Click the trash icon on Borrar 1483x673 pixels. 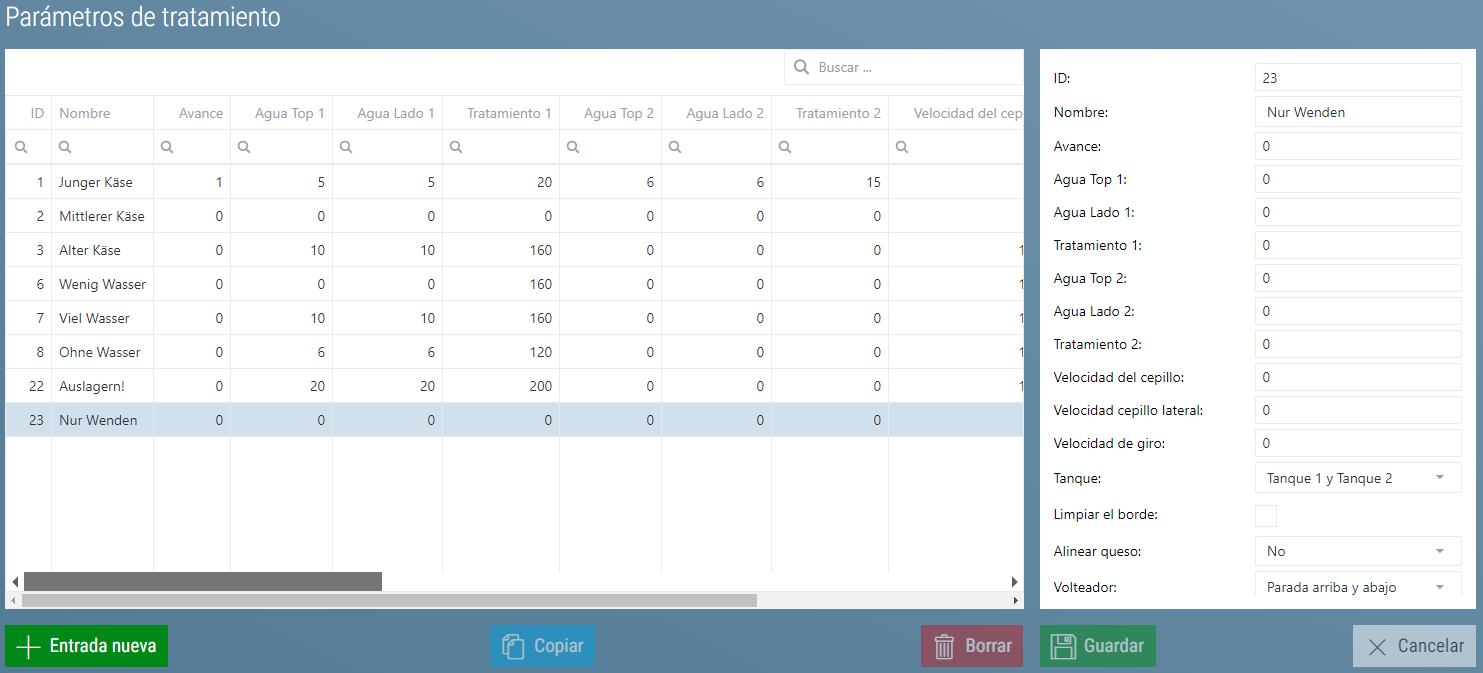tap(945, 646)
